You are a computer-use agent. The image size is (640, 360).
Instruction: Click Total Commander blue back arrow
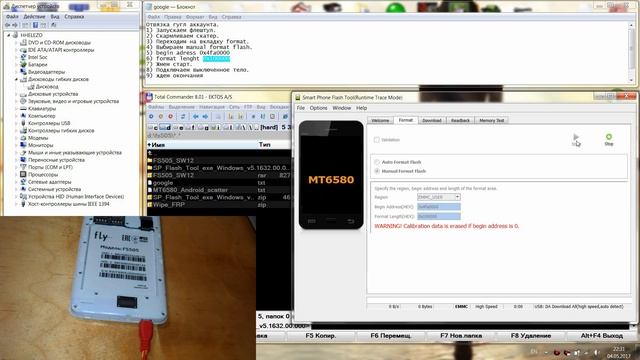click(x=196, y=117)
